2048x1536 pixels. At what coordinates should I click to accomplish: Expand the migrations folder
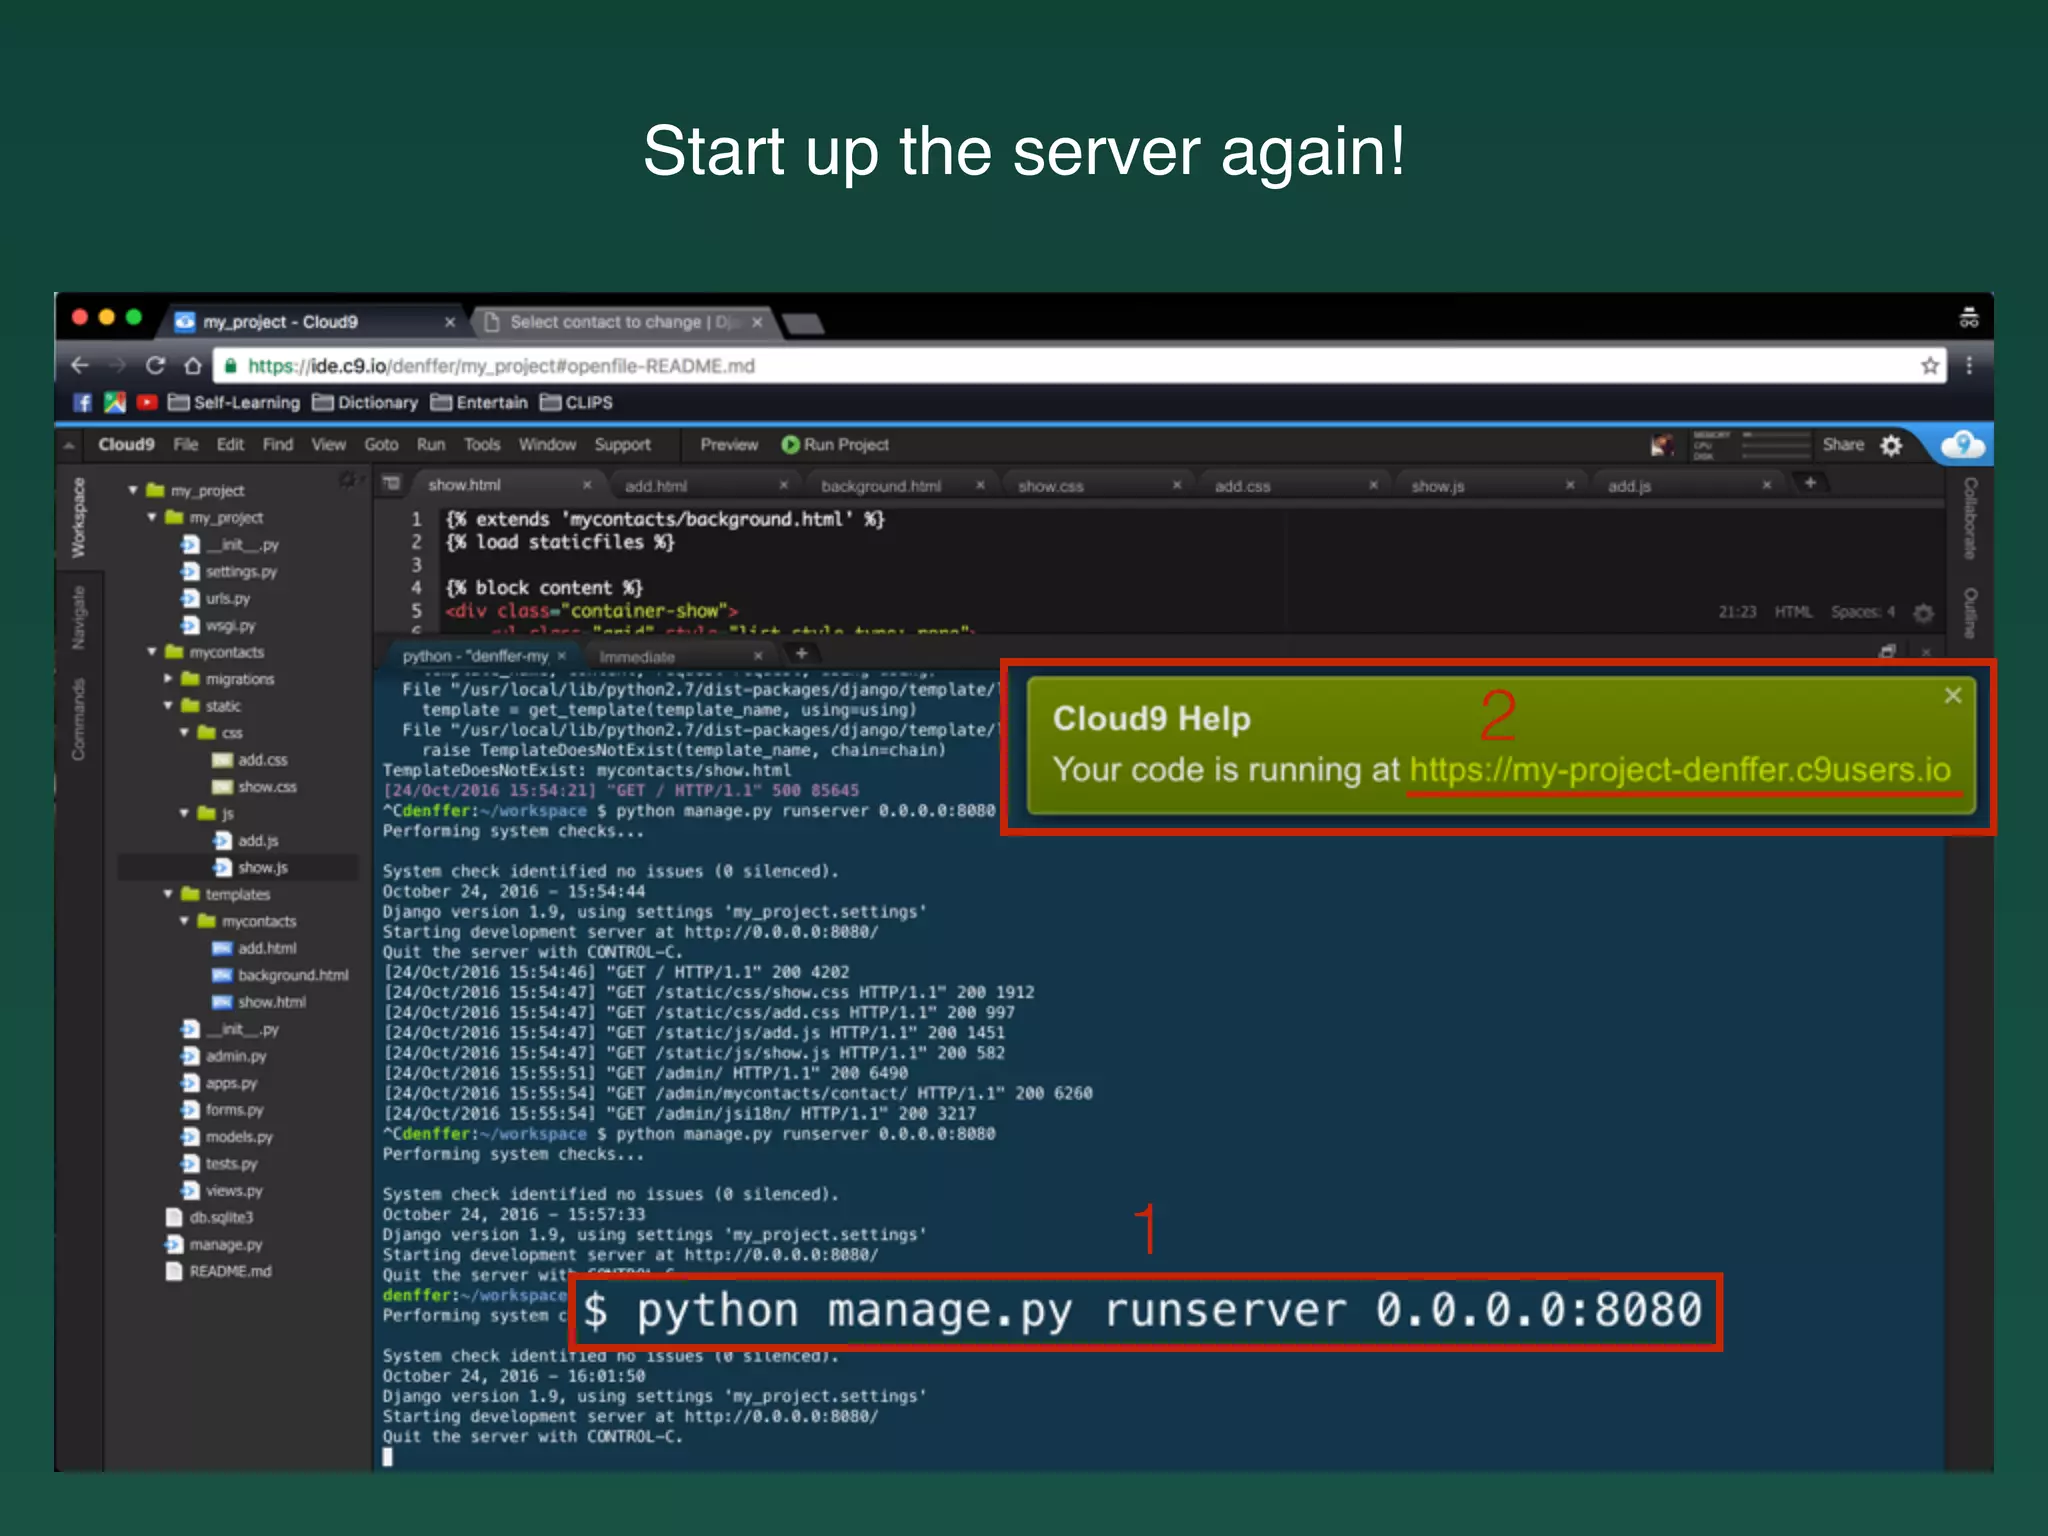coord(168,679)
